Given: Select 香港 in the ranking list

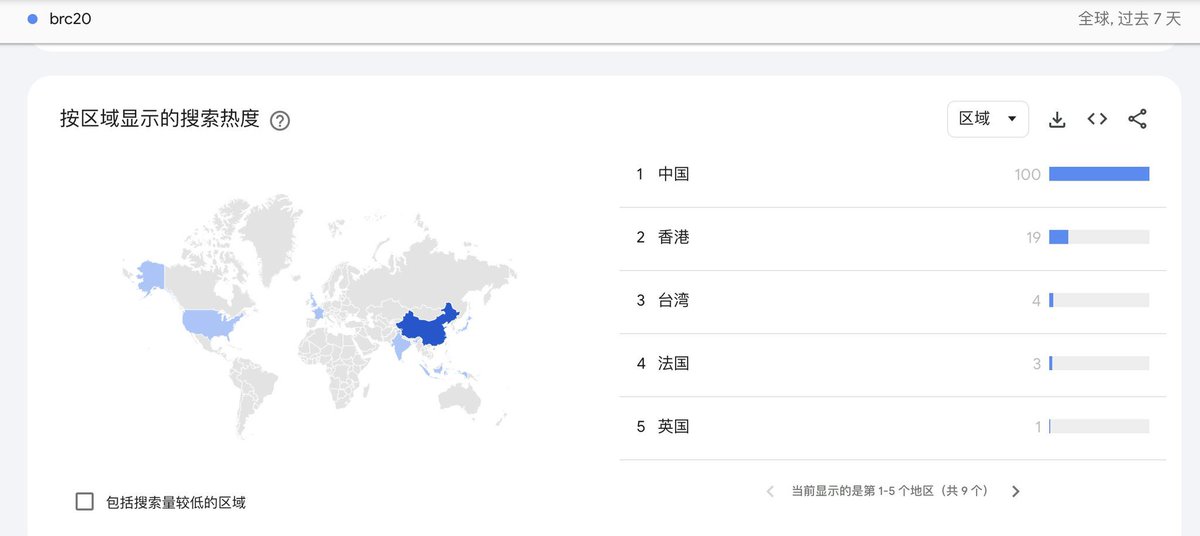Looking at the screenshot, I should tap(674, 237).
